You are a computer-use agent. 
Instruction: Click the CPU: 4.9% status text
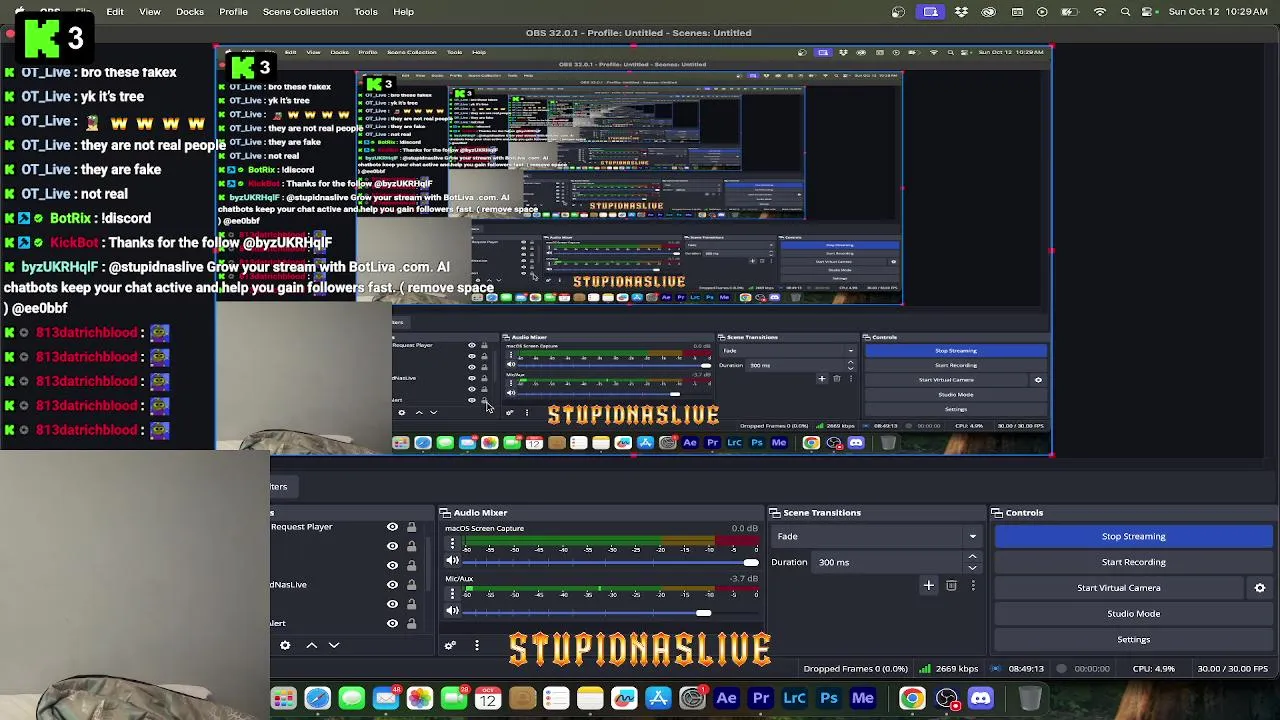click(x=1153, y=669)
